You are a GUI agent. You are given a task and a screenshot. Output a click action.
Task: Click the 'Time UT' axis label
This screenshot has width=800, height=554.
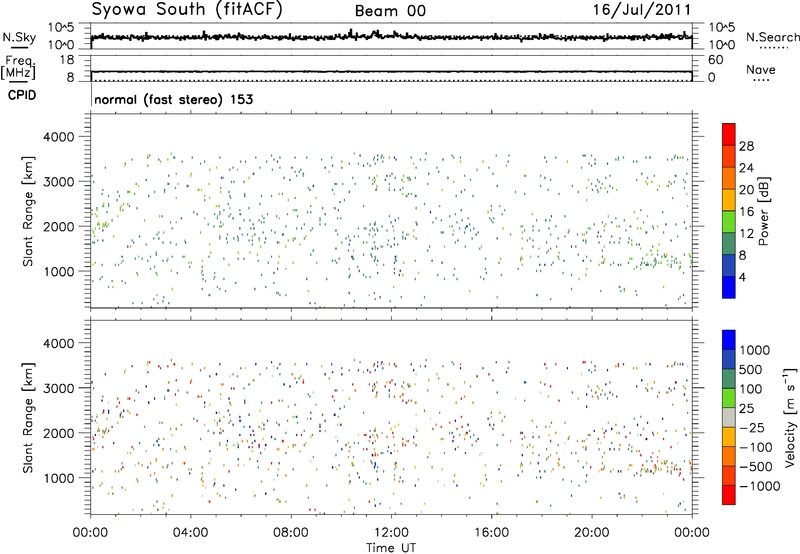tap(391, 547)
